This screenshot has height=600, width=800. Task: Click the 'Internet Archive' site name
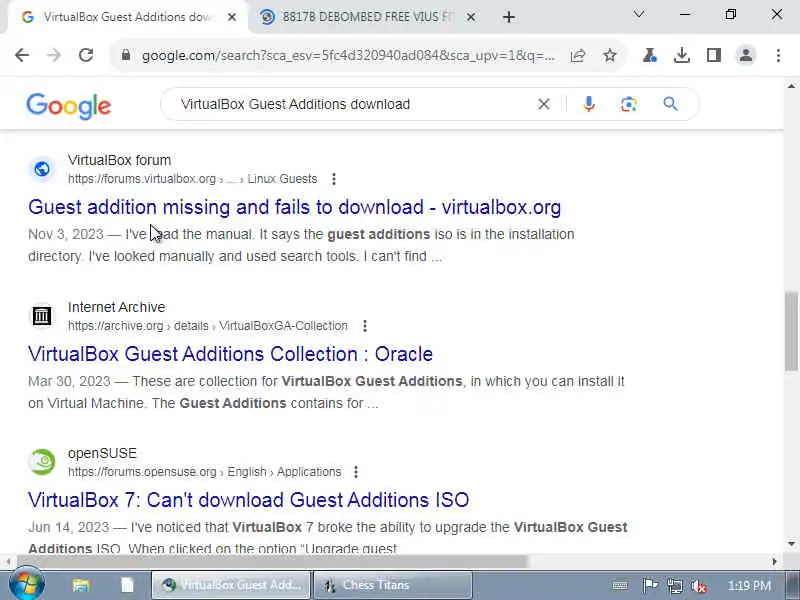pyautogui.click(x=116, y=307)
